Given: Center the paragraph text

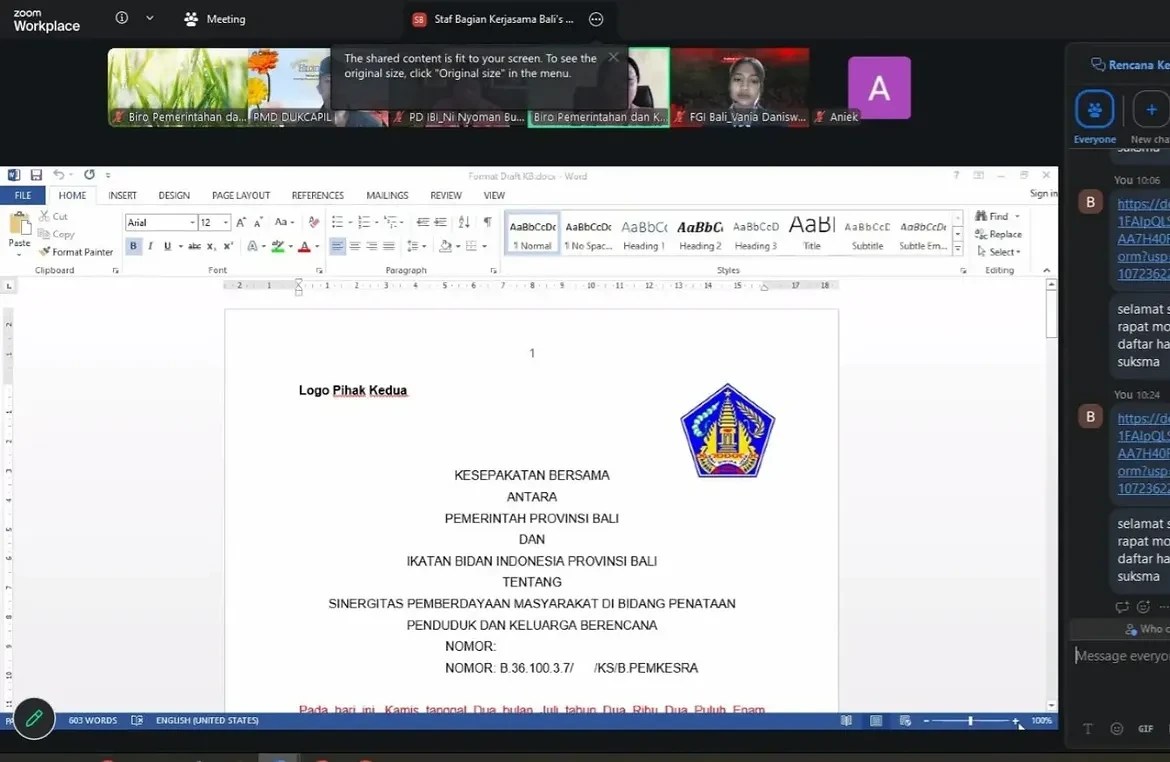Looking at the screenshot, I should 354,246.
